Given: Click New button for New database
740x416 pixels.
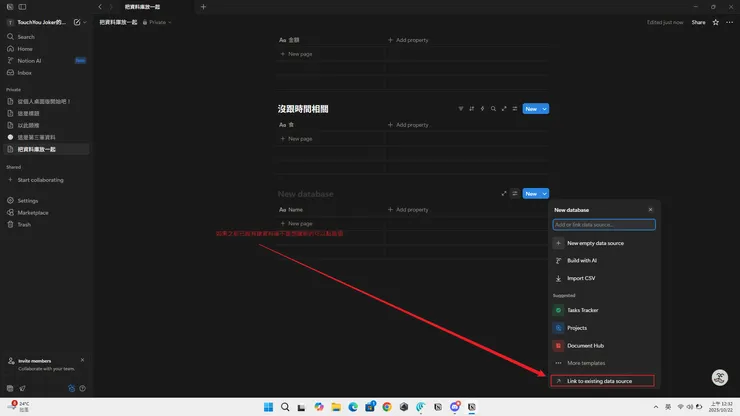Looking at the screenshot, I should (531, 194).
